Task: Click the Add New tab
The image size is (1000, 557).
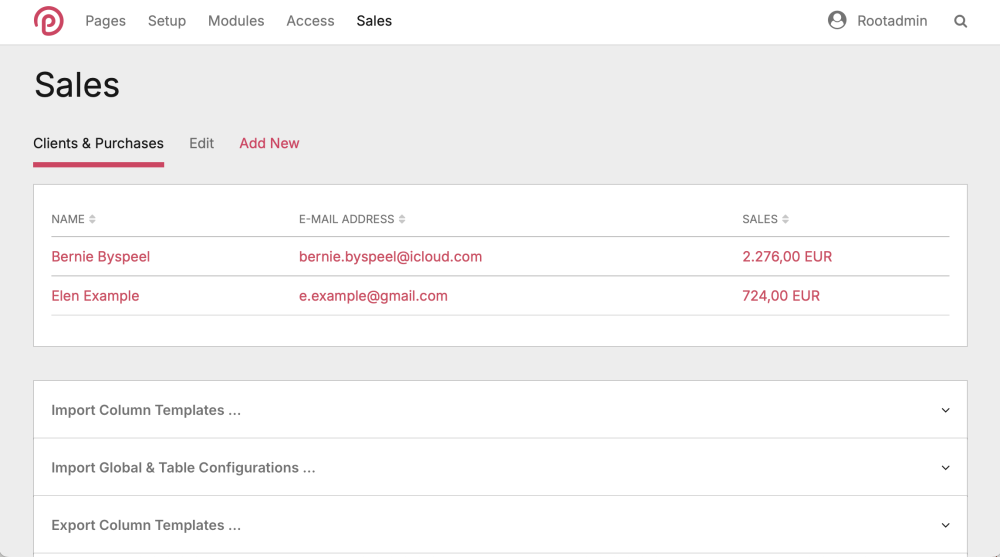Action: pyautogui.click(x=269, y=143)
